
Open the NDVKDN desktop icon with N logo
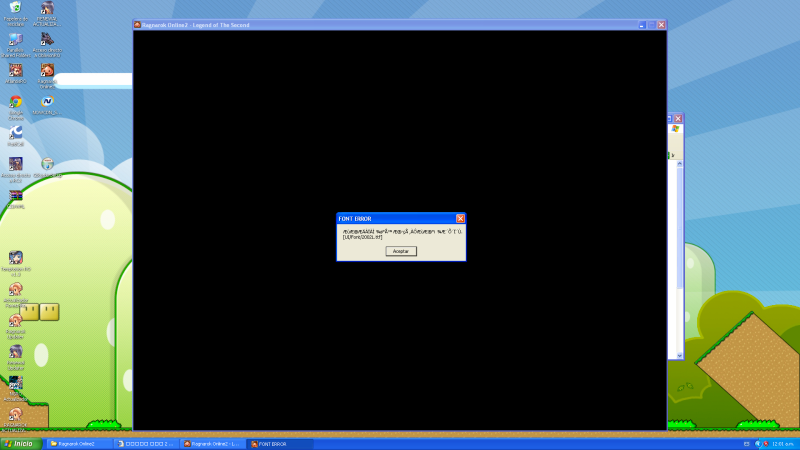pos(47,105)
